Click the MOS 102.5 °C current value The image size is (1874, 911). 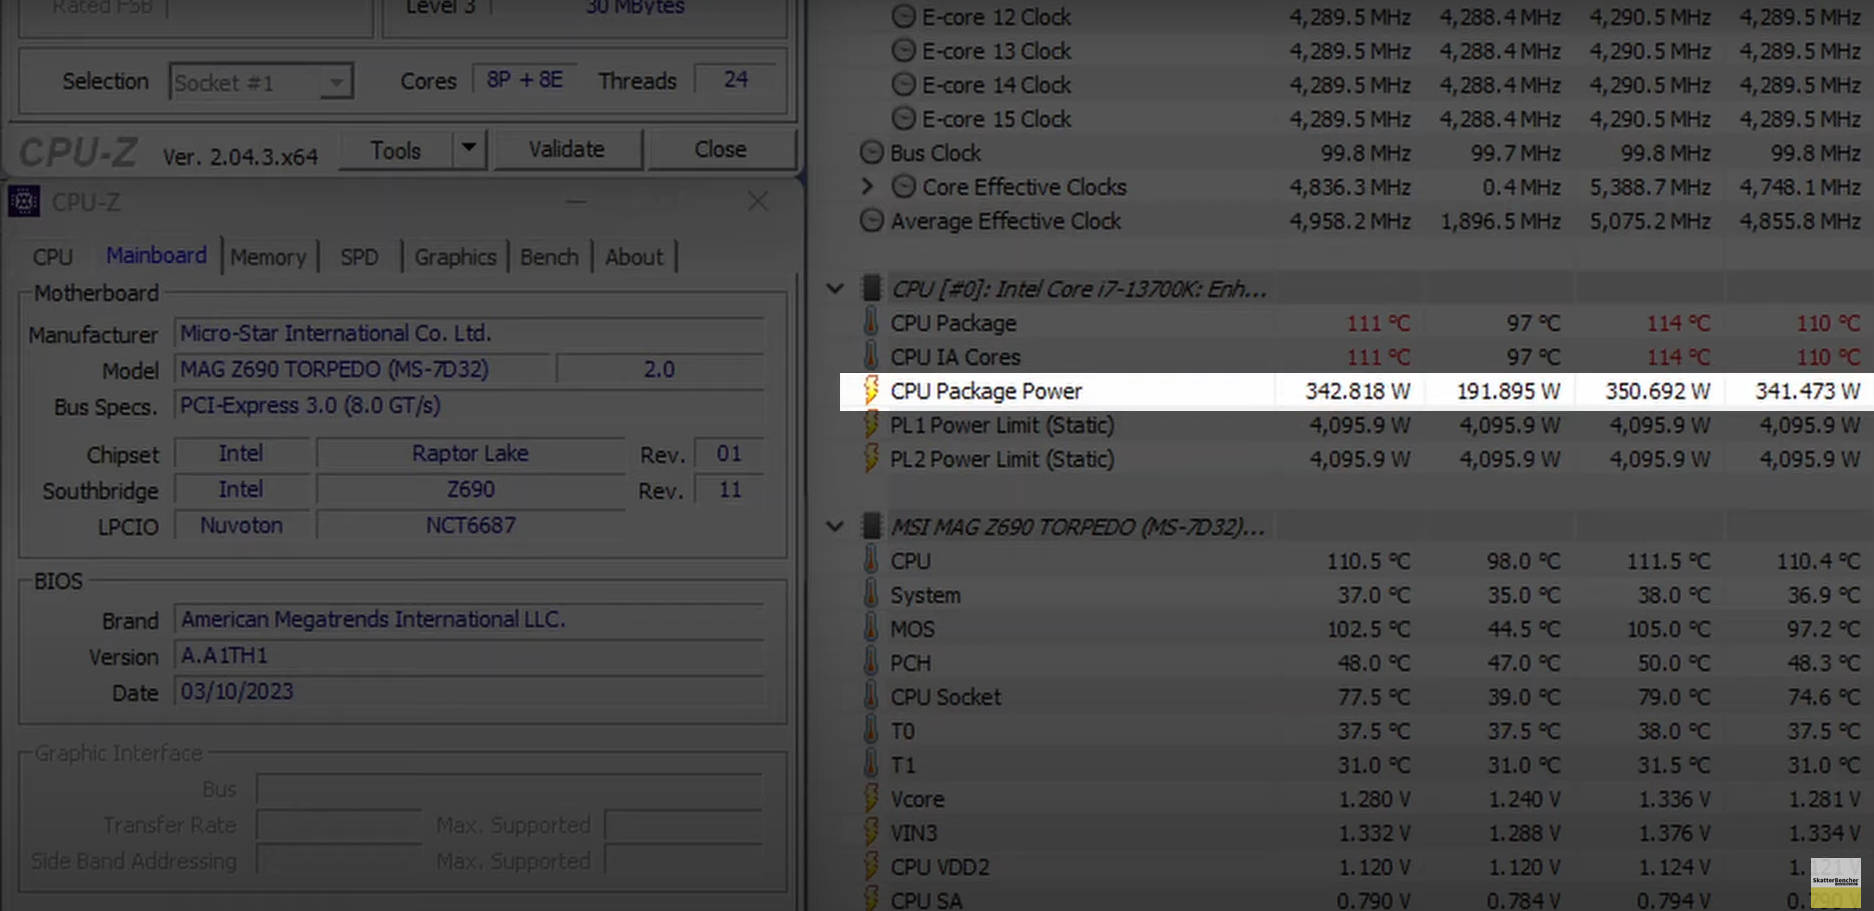pyautogui.click(x=1367, y=629)
